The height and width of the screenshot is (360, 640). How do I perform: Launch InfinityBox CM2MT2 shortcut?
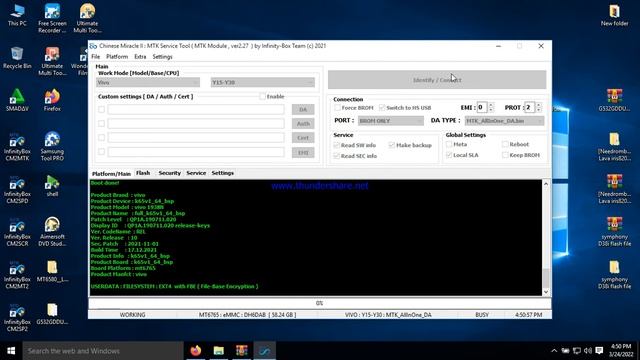click(x=17, y=275)
